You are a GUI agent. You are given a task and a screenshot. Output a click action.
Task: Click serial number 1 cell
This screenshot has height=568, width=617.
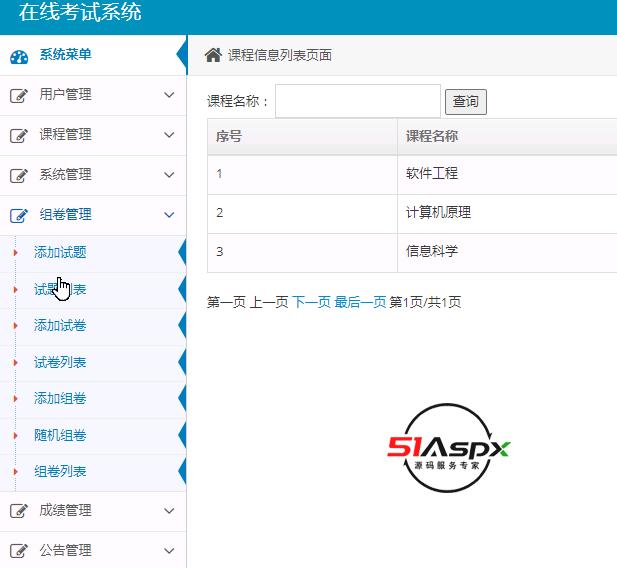[x=302, y=174]
